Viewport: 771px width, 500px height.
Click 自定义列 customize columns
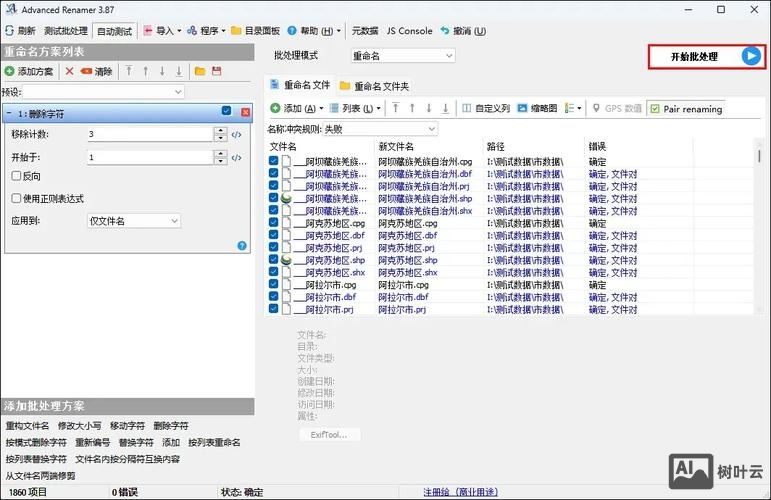click(486, 108)
